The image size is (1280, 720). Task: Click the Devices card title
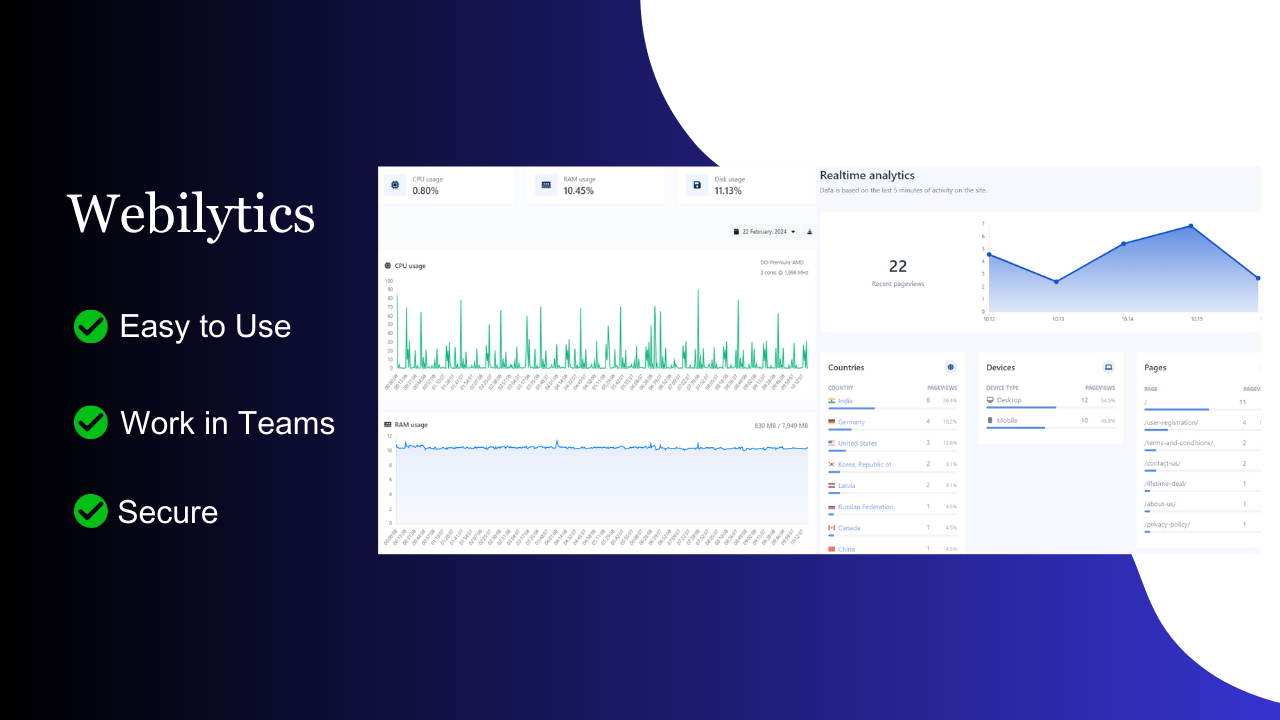click(1001, 367)
